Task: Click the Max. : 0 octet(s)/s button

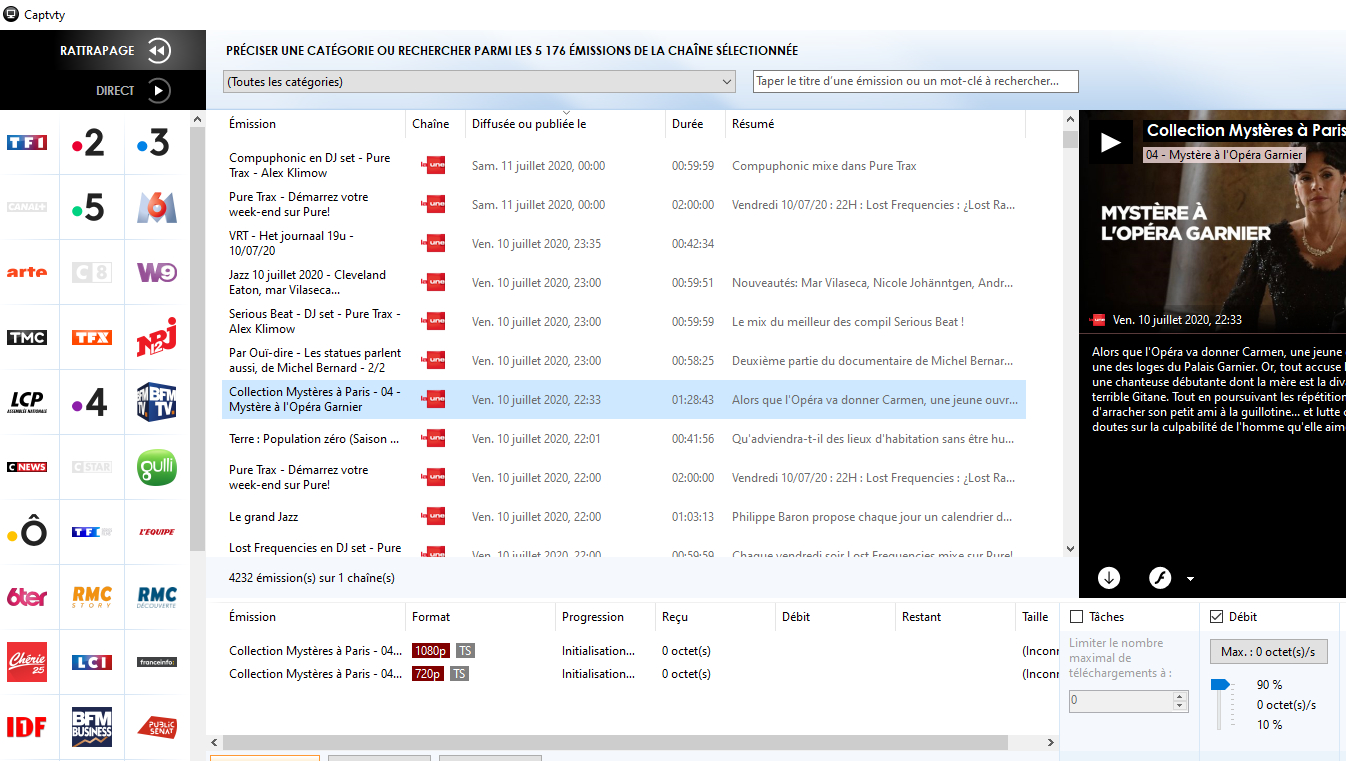Action: coord(1268,652)
